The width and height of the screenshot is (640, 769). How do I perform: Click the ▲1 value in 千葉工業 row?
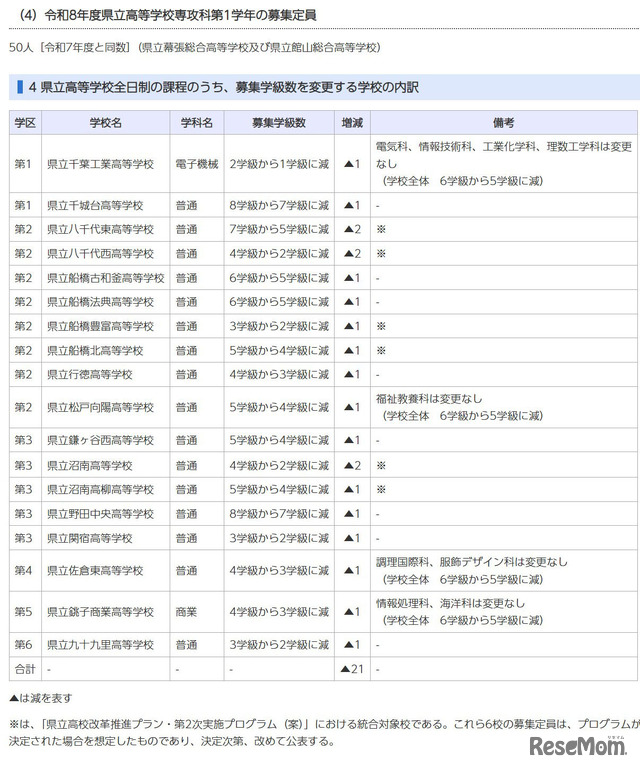pos(352,164)
